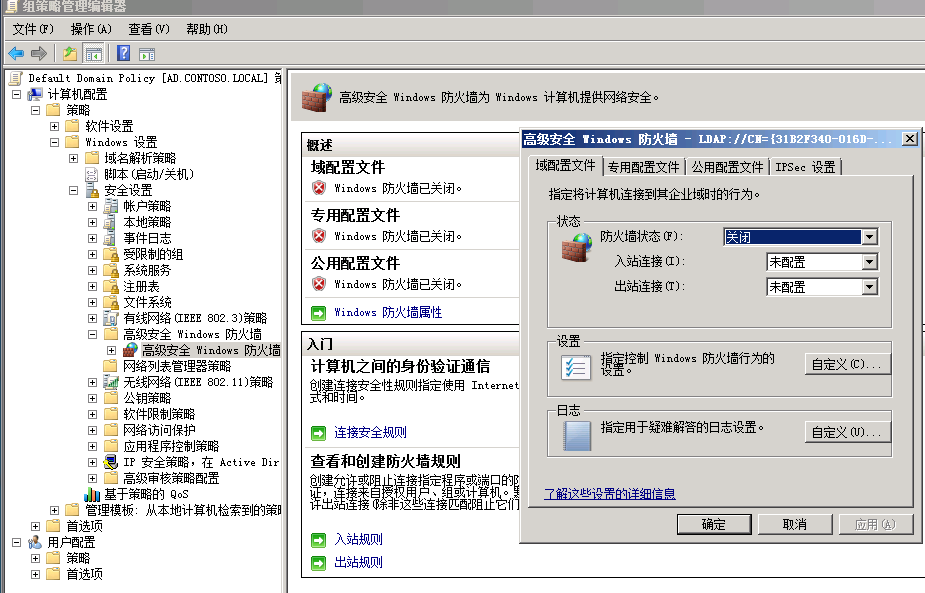925x593 pixels.
Task: Click the 取消 button
Action: pos(795,524)
